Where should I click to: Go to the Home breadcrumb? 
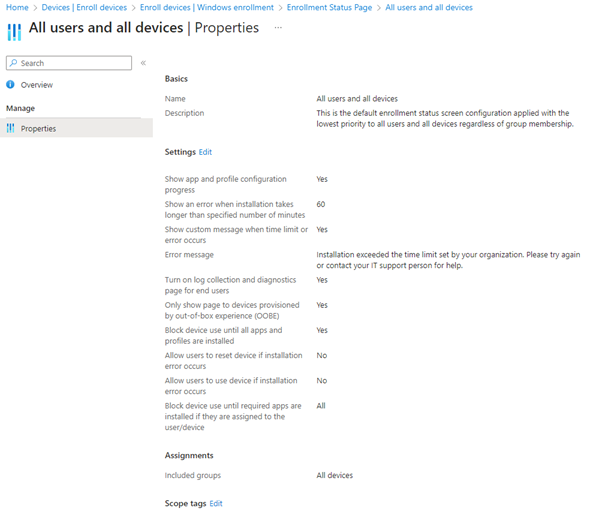pyautogui.click(x=16, y=7)
